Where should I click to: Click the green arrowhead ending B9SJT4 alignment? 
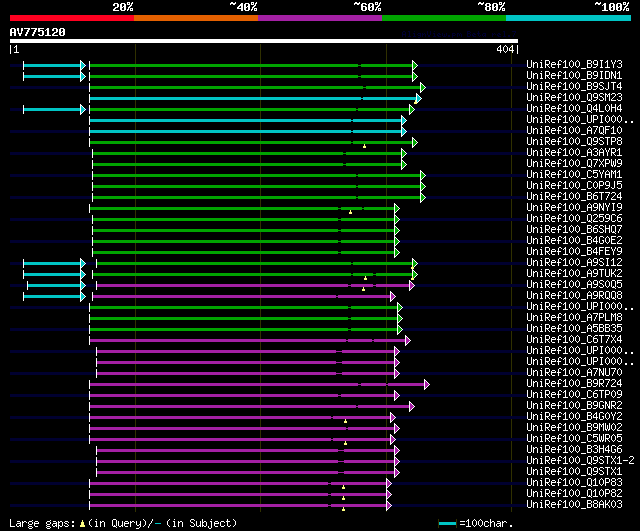pyautogui.click(x=423, y=87)
